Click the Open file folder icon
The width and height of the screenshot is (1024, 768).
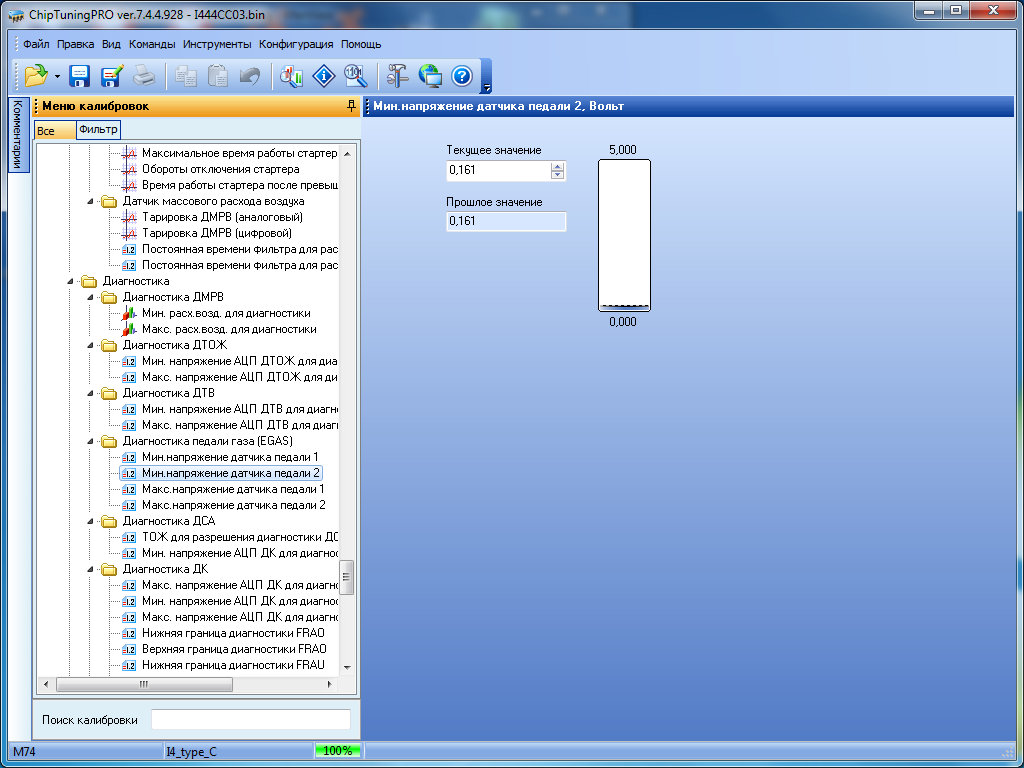click(36, 76)
